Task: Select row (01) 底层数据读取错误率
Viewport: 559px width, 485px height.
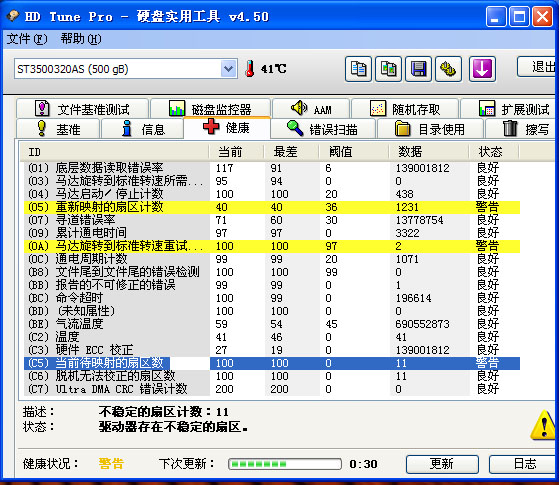Action: (272, 168)
